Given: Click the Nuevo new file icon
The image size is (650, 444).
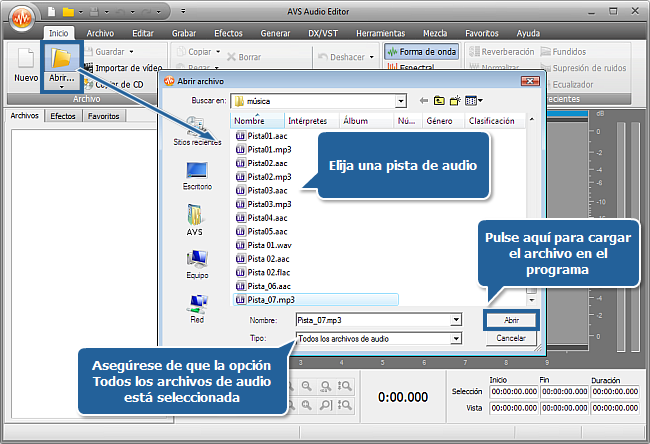Looking at the screenshot, I should (x=26, y=58).
